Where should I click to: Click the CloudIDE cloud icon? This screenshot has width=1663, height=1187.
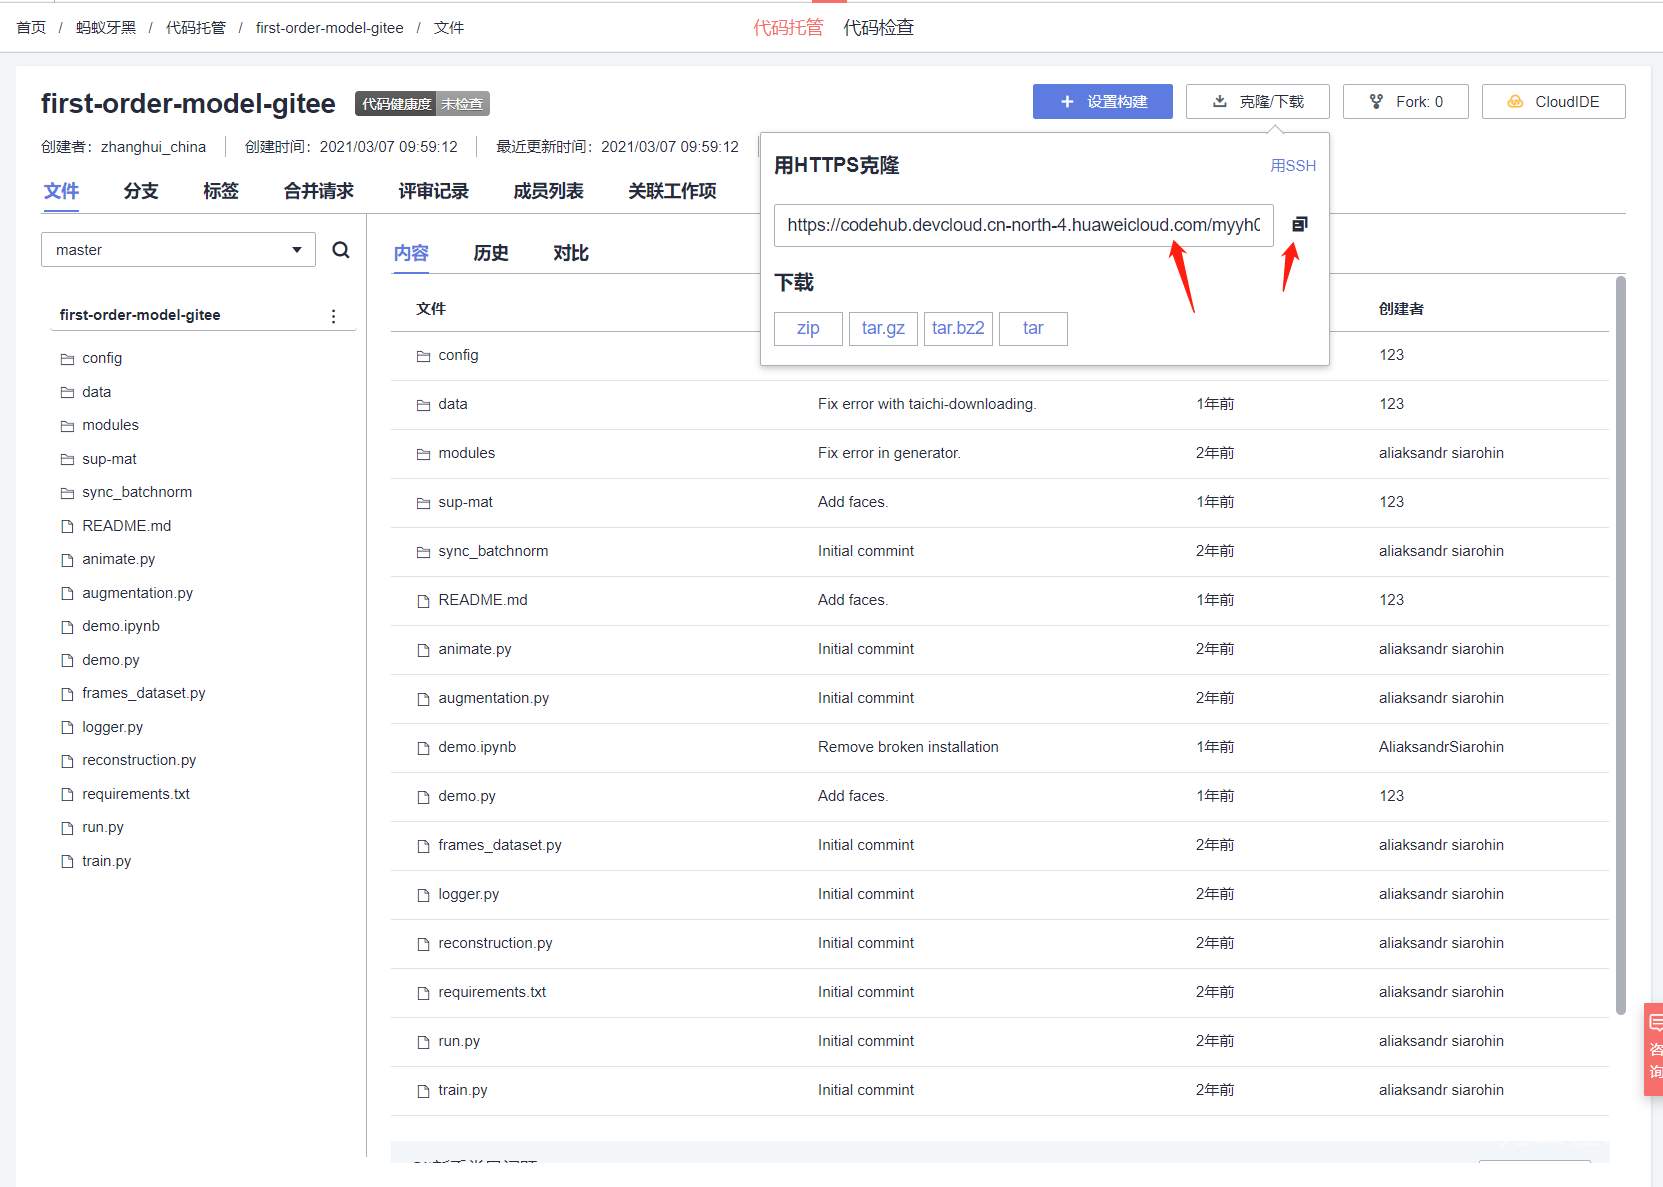tap(1515, 102)
